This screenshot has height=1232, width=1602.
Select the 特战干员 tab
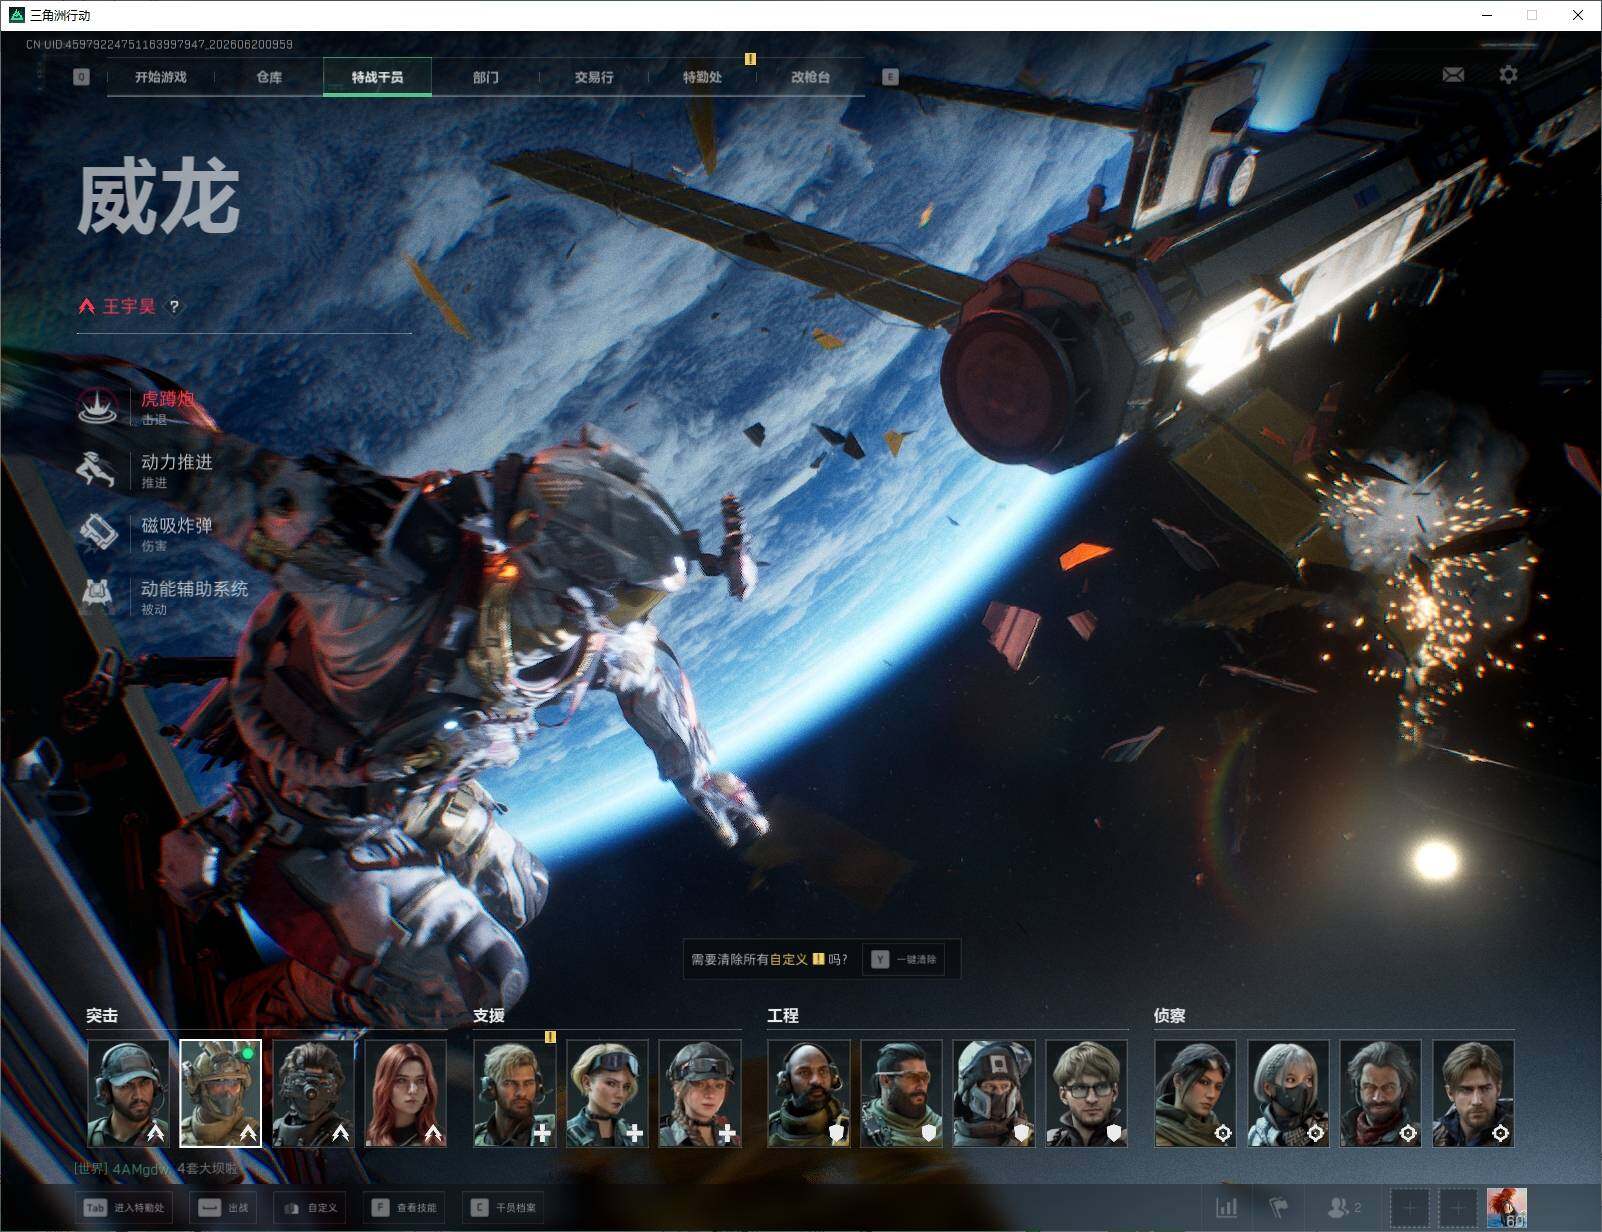[x=377, y=77]
